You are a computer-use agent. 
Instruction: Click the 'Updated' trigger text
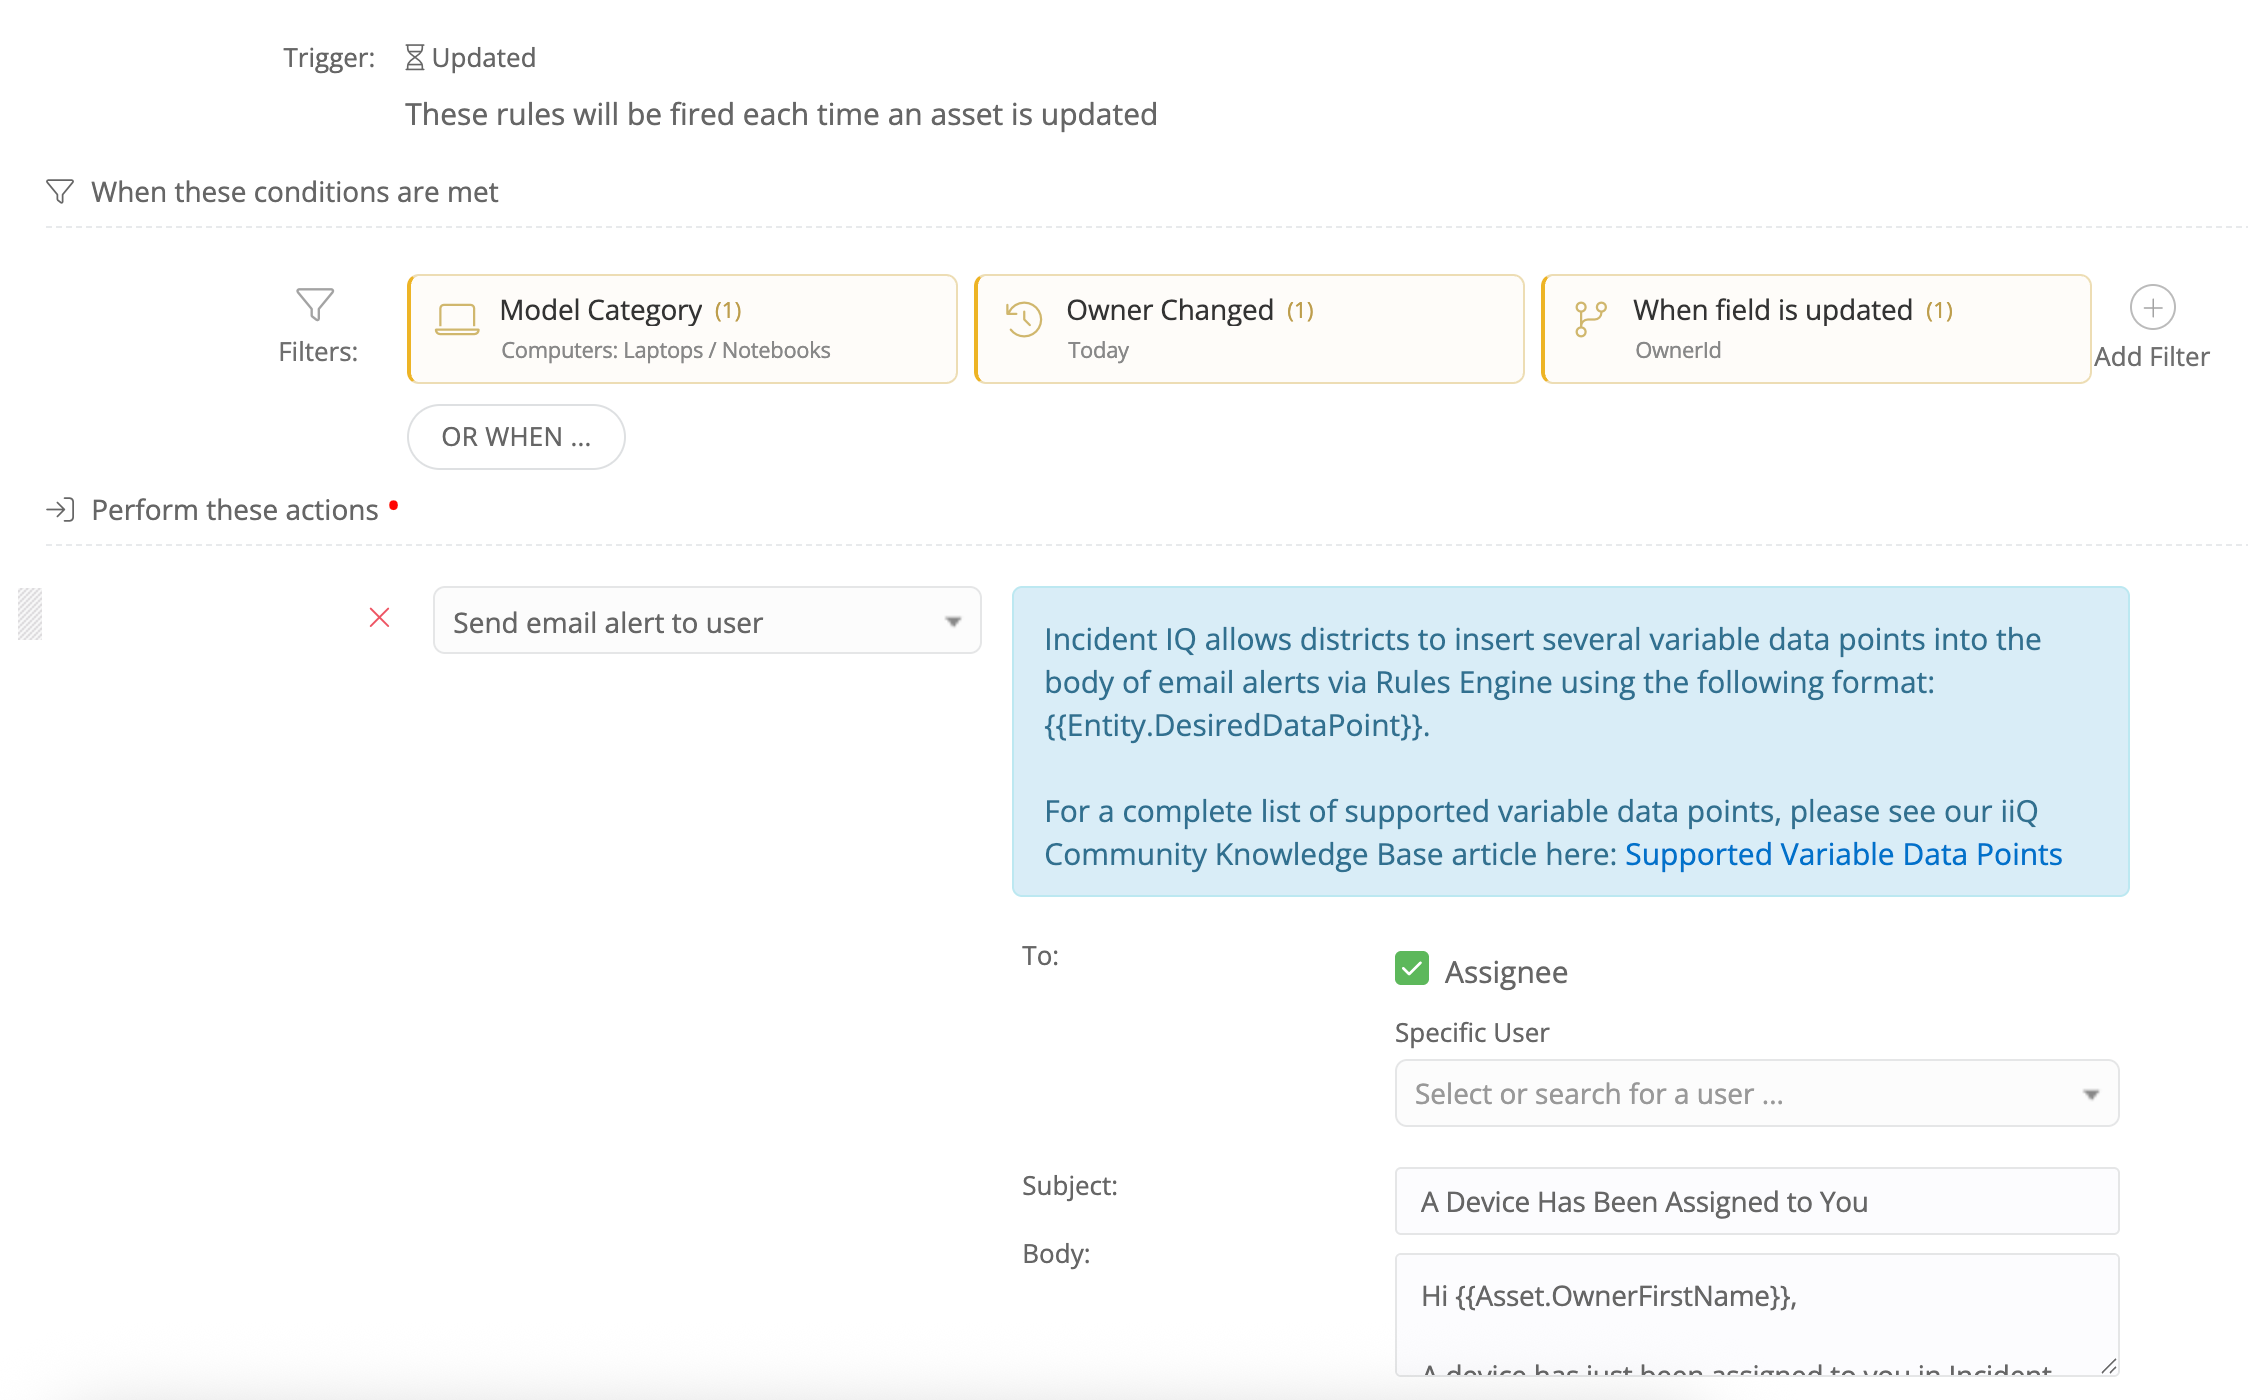click(484, 58)
